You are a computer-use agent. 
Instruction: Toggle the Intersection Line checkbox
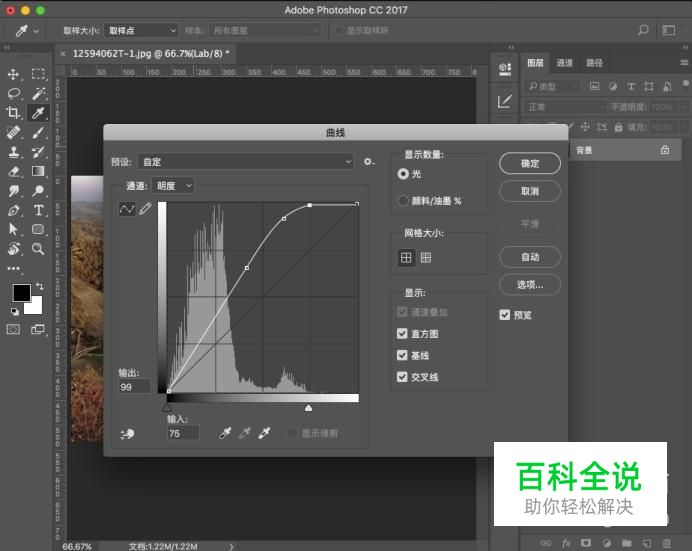click(x=402, y=377)
